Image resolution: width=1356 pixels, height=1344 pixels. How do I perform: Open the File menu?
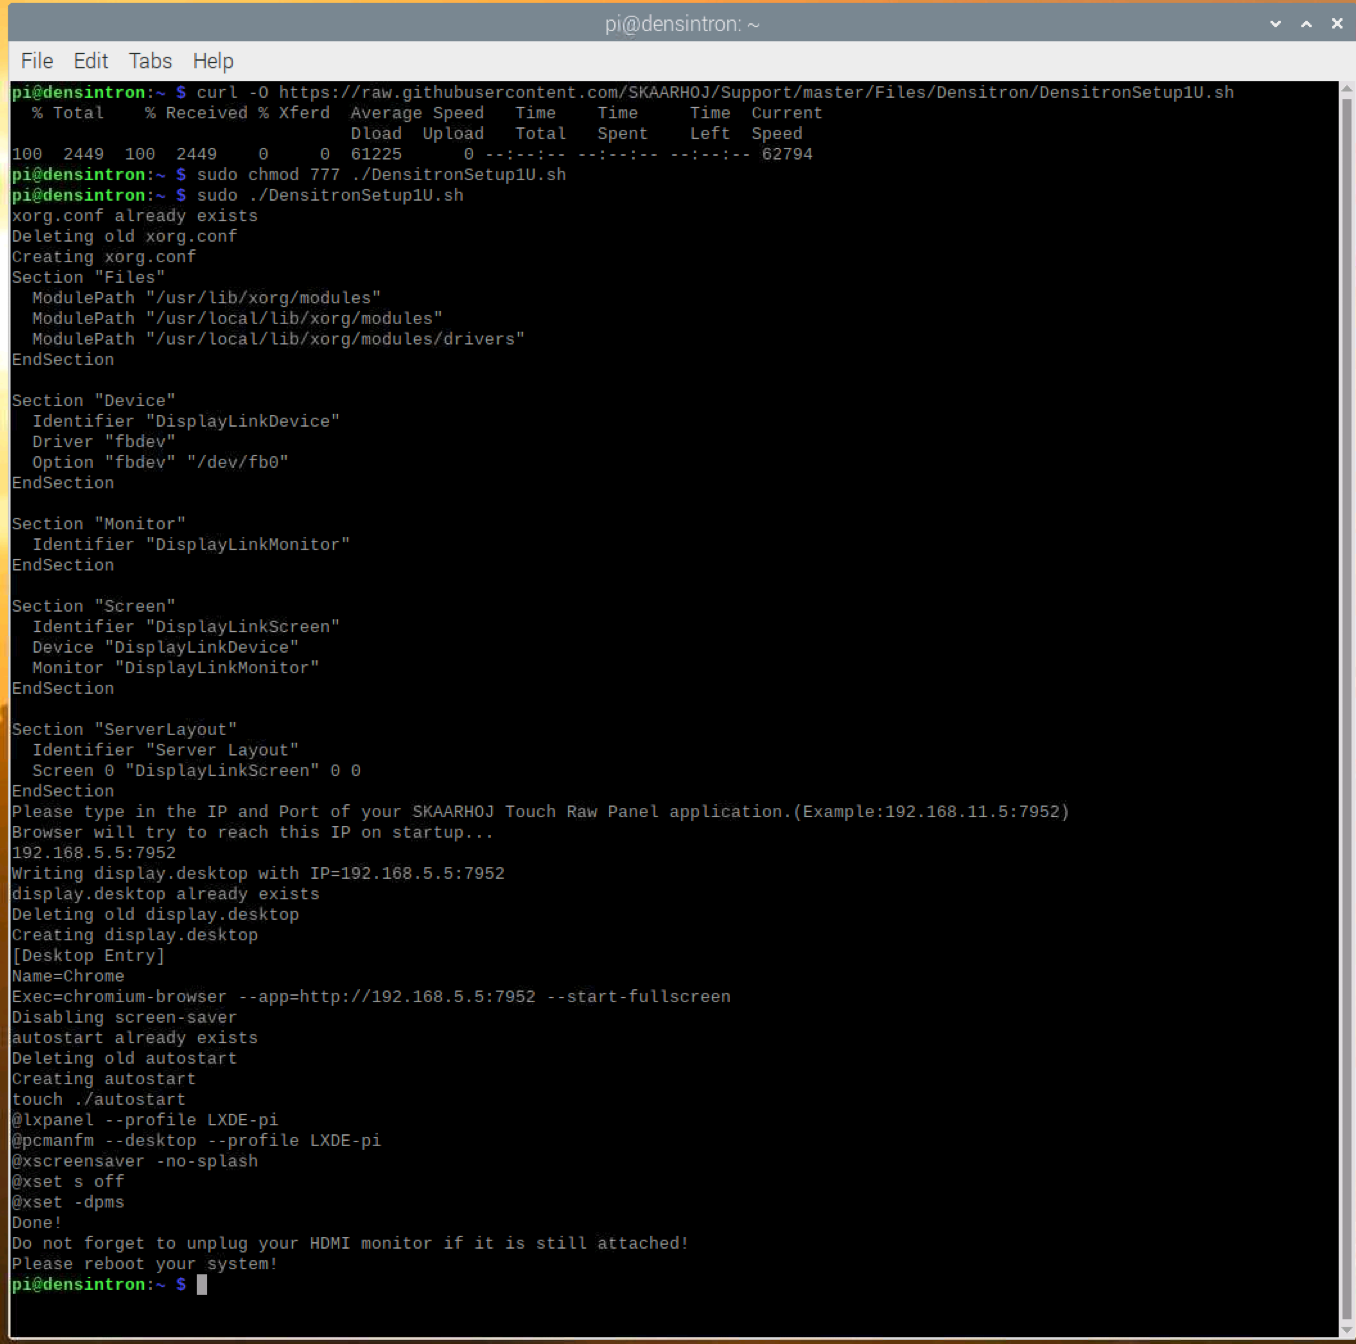[37, 61]
